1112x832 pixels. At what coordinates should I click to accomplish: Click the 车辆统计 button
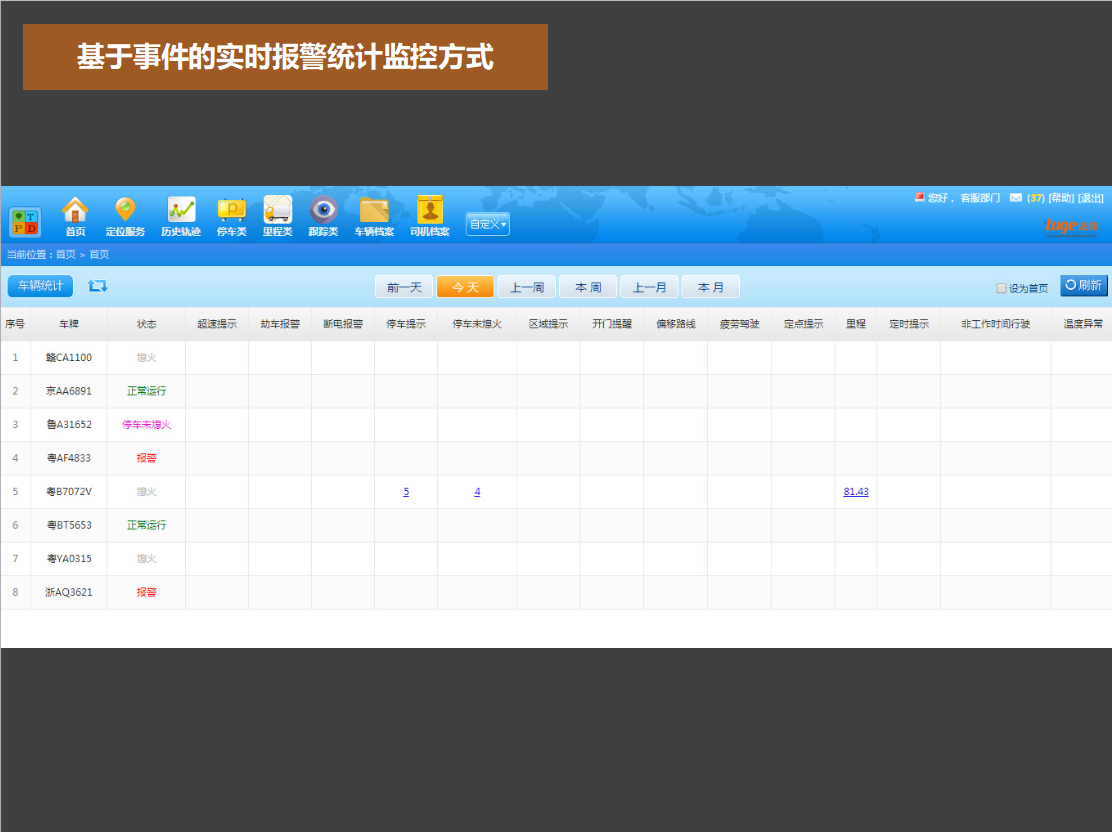click(x=40, y=286)
